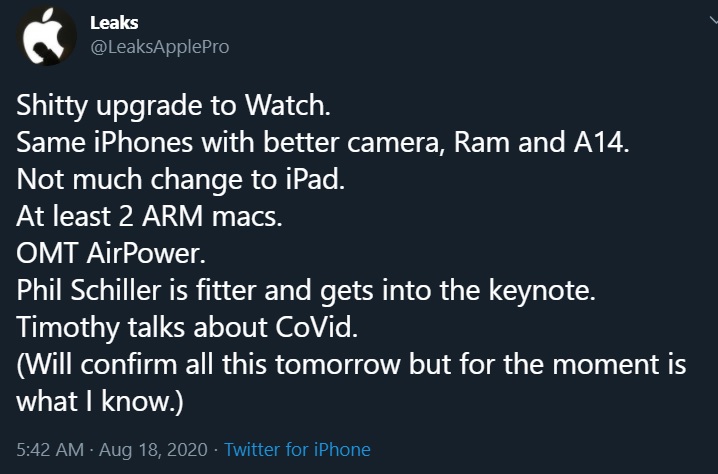Click the Apple logo profile avatar
The image size is (718, 474).
coord(44,41)
